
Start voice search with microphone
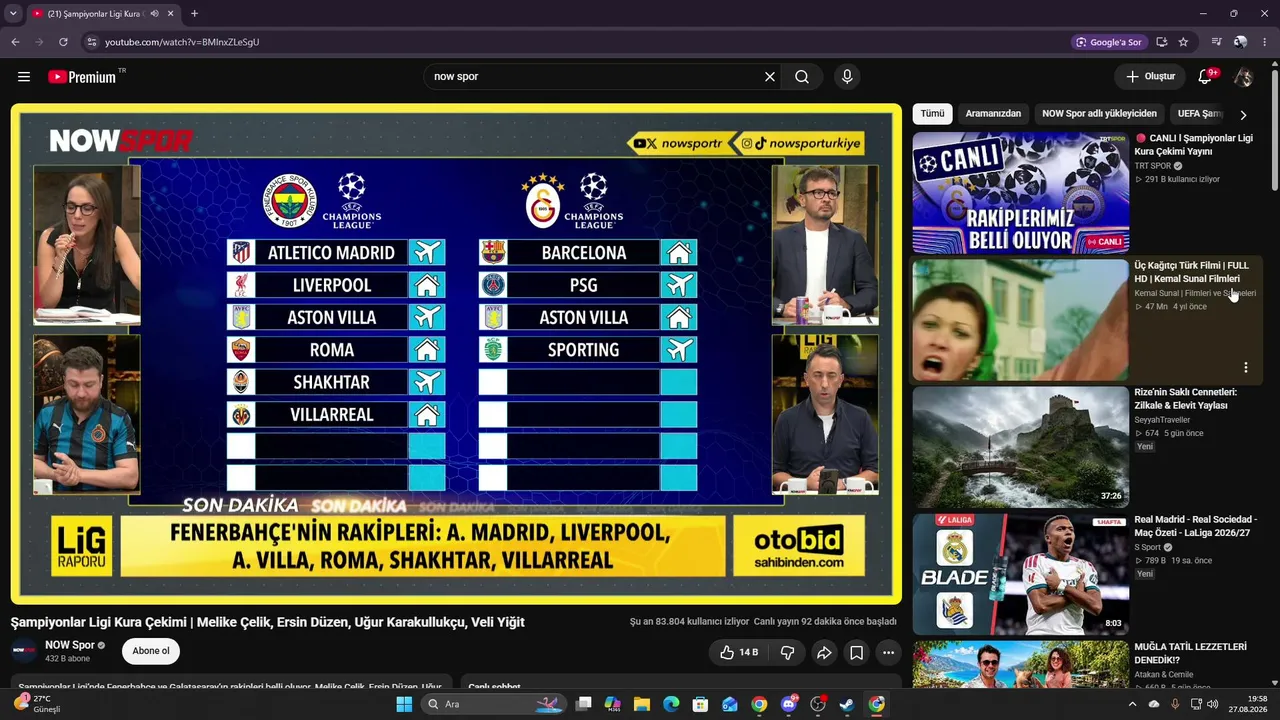click(x=847, y=77)
